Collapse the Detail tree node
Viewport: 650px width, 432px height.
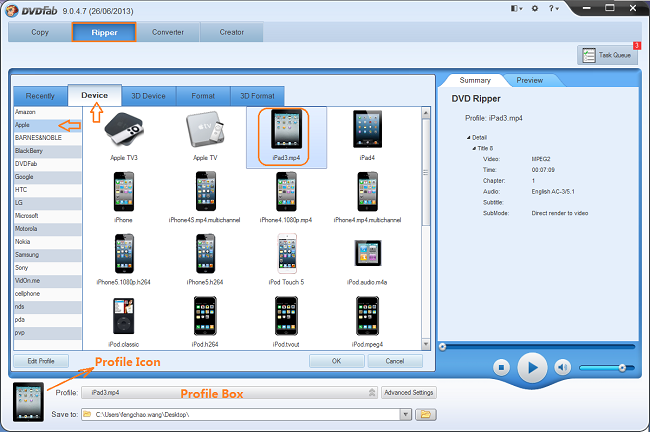(x=468, y=138)
